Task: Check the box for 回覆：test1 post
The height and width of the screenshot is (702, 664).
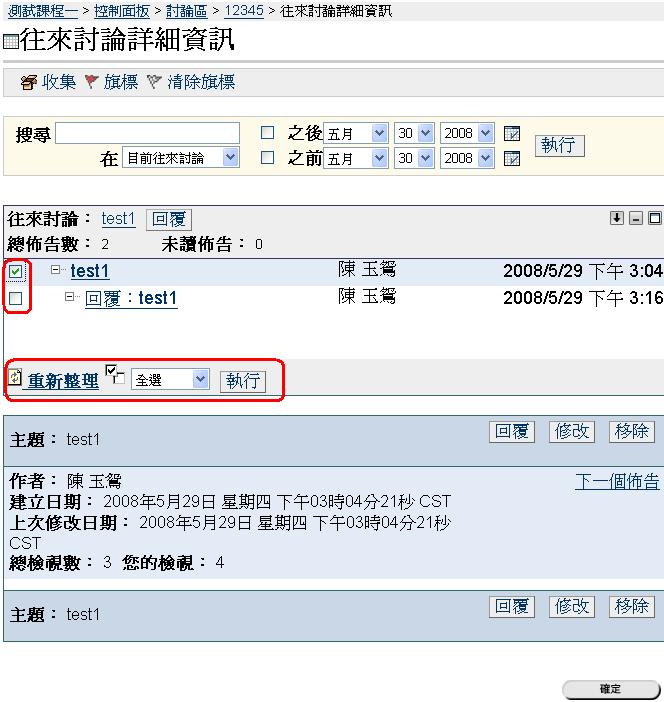Action: [16, 298]
